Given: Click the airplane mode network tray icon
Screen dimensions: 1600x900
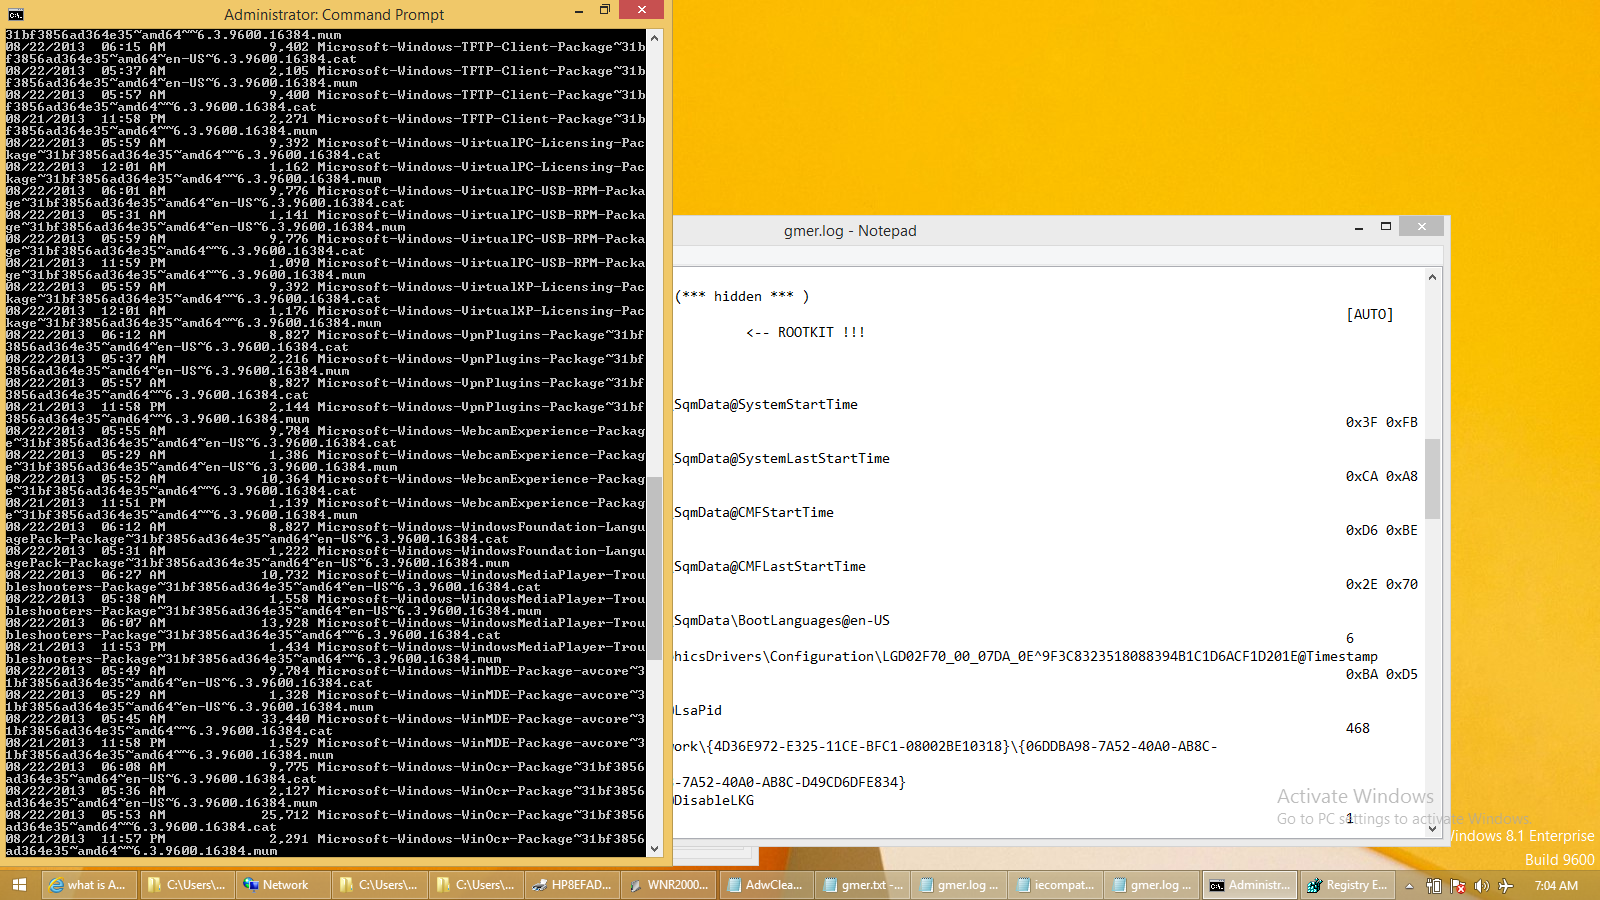Looking at the screenshot, I should (x=1506, y=886).
